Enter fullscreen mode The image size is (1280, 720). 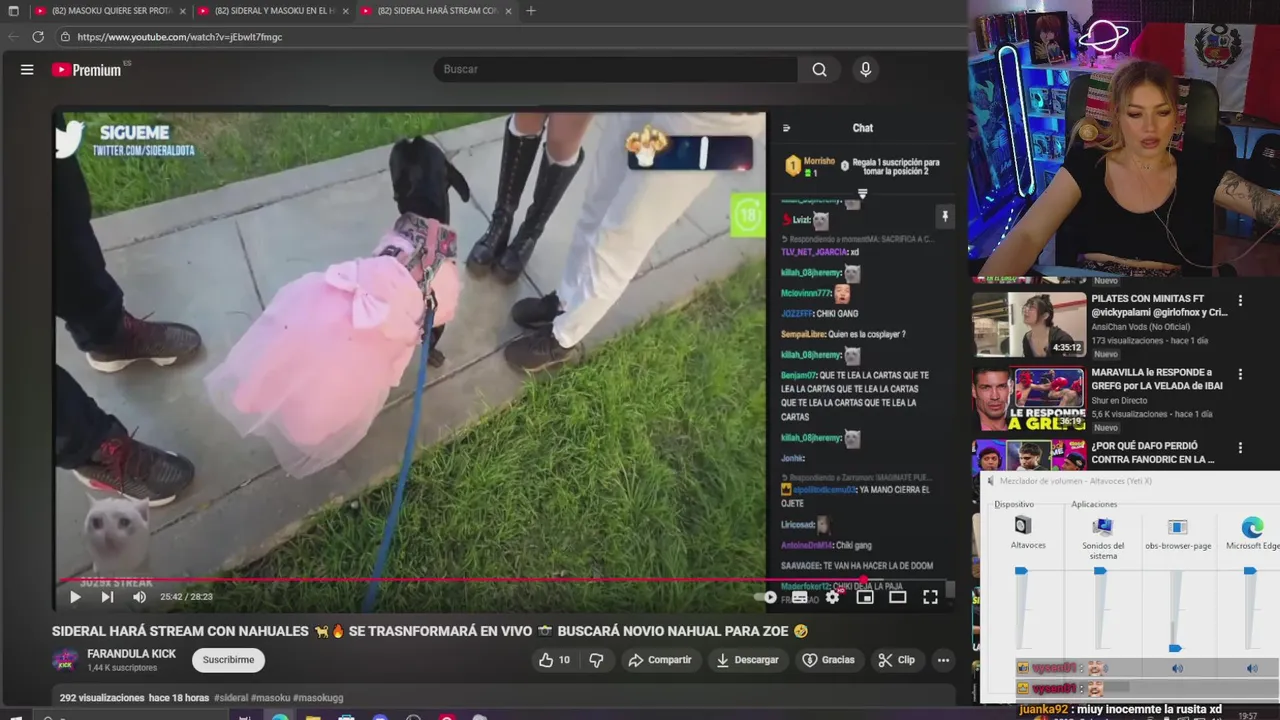pyautogui.click(x=930, y=597)
